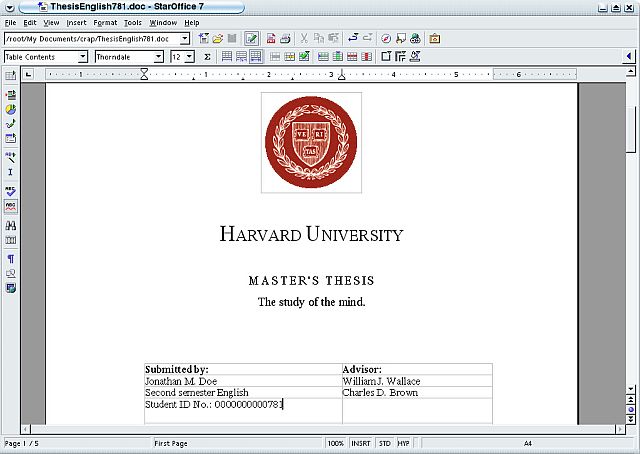This screenshot has height=454, width=640.
Task: Open the Hyperlink Dialog icon
Action: [415, 39]
